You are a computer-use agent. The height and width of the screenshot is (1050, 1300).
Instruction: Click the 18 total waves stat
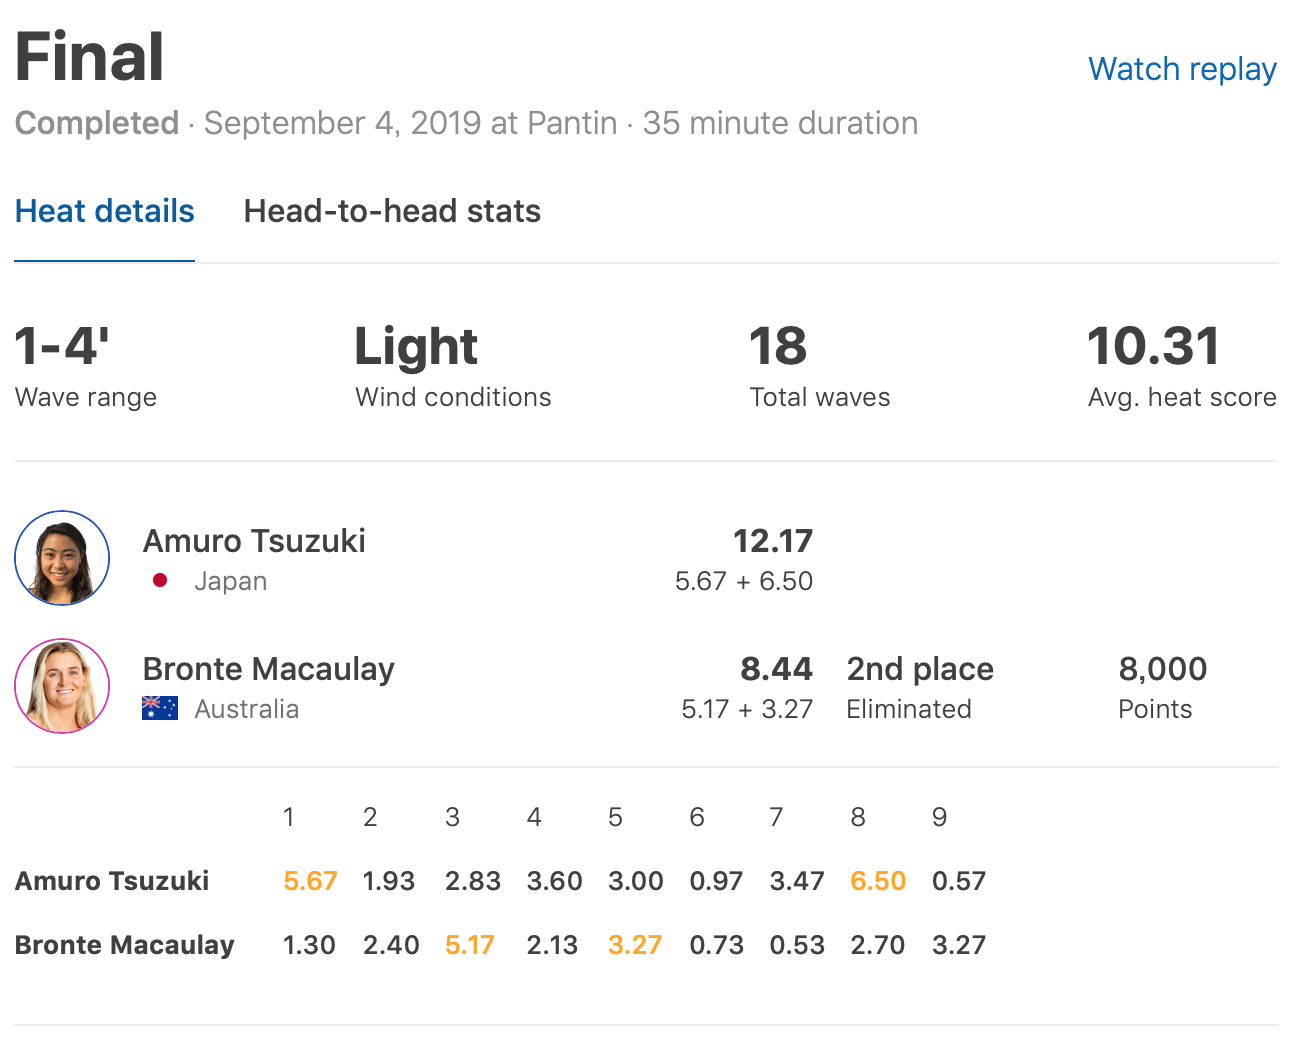coord(778,347)
